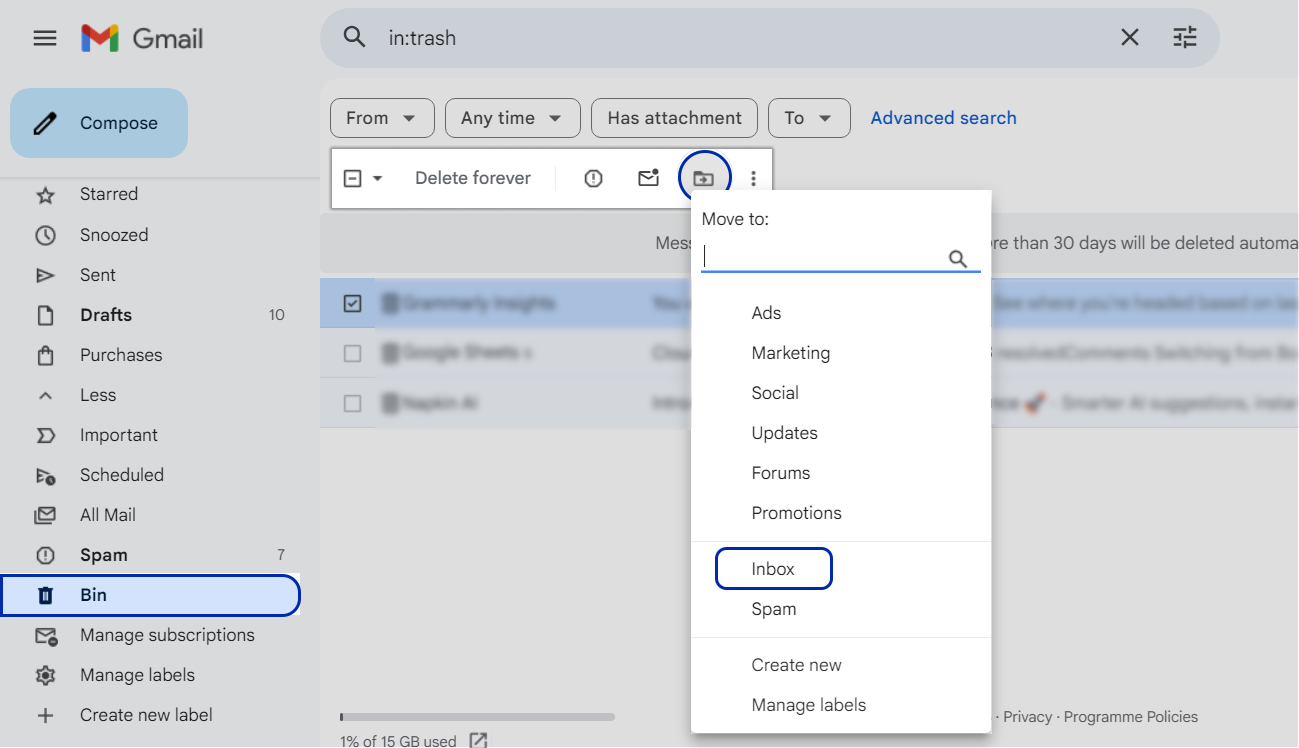Mark selection as unread via envelope icon
This screenshot has width=1299, height=748.
[647, 177]
